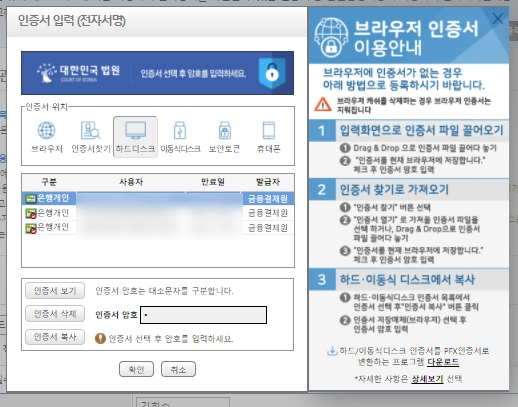This screenshot has height=407, width=518.
Task: Click the padlock shield icon in the banner
Action: 272,73
